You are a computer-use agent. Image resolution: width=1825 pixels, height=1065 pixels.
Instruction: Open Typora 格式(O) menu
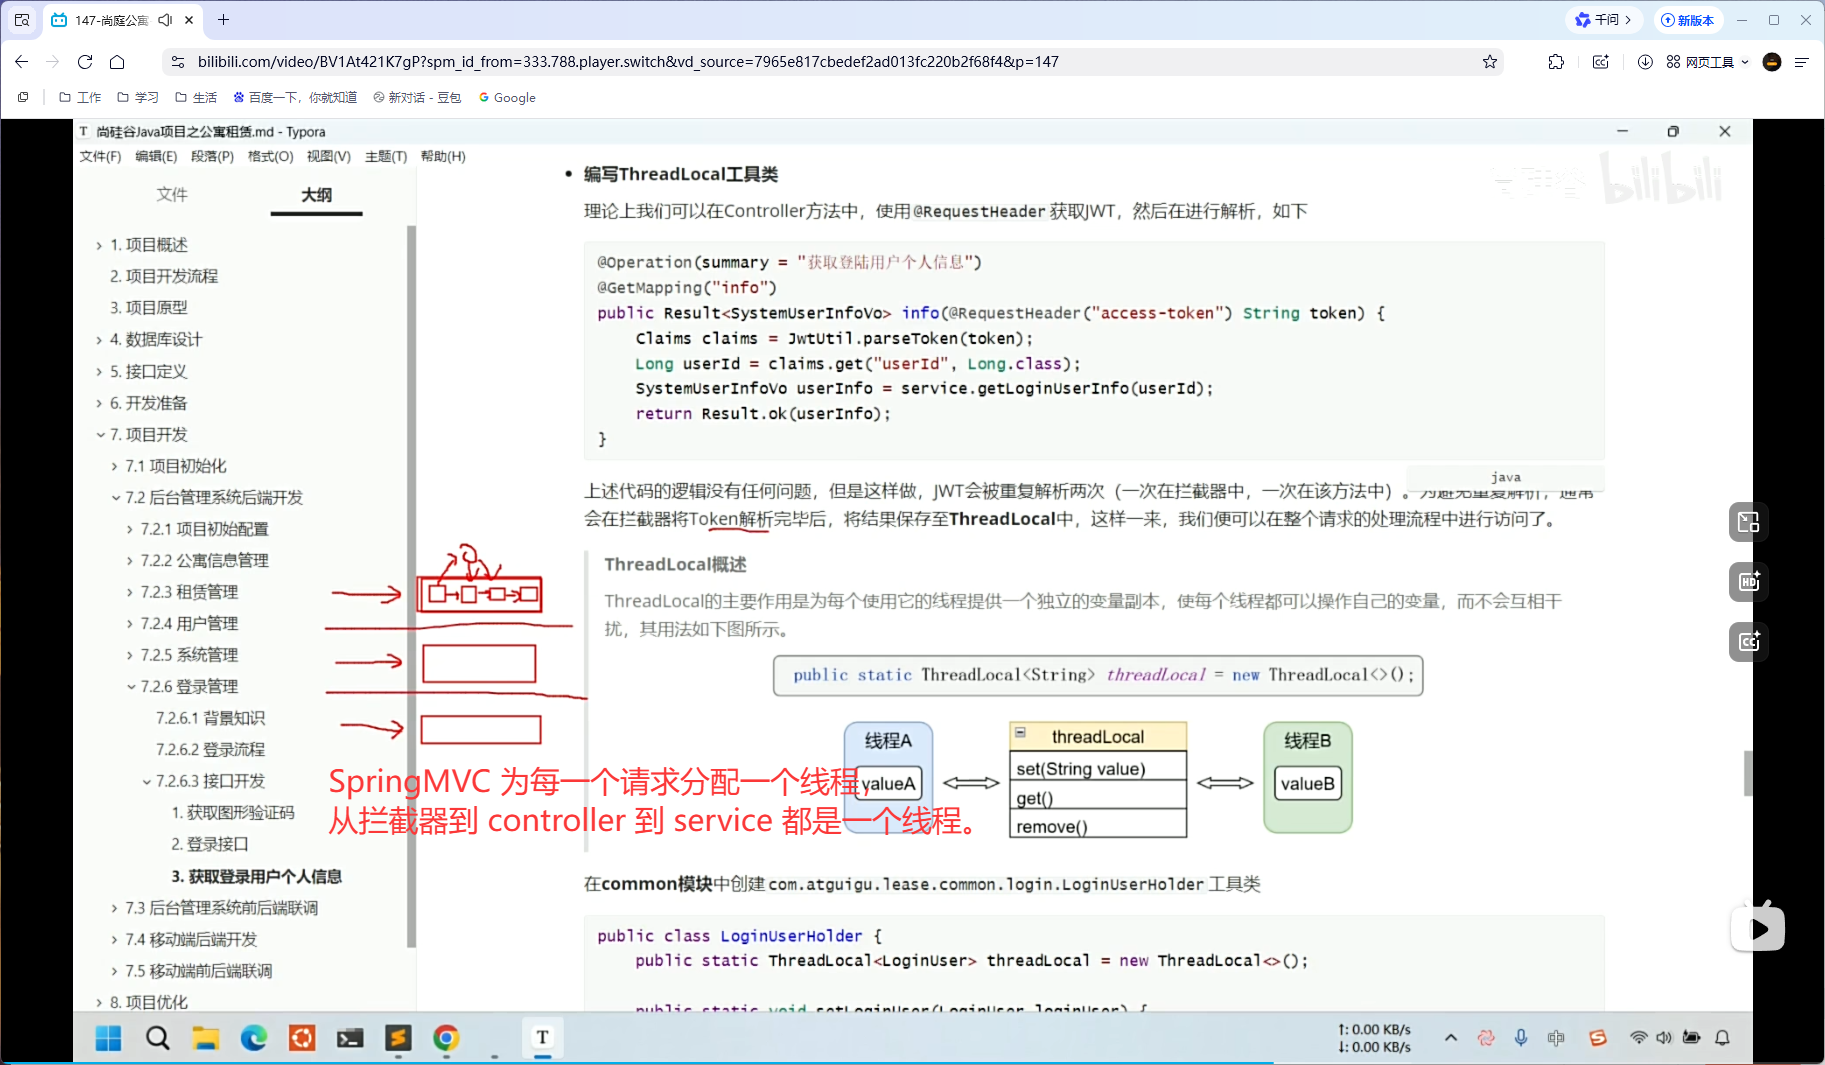(270, 157)
